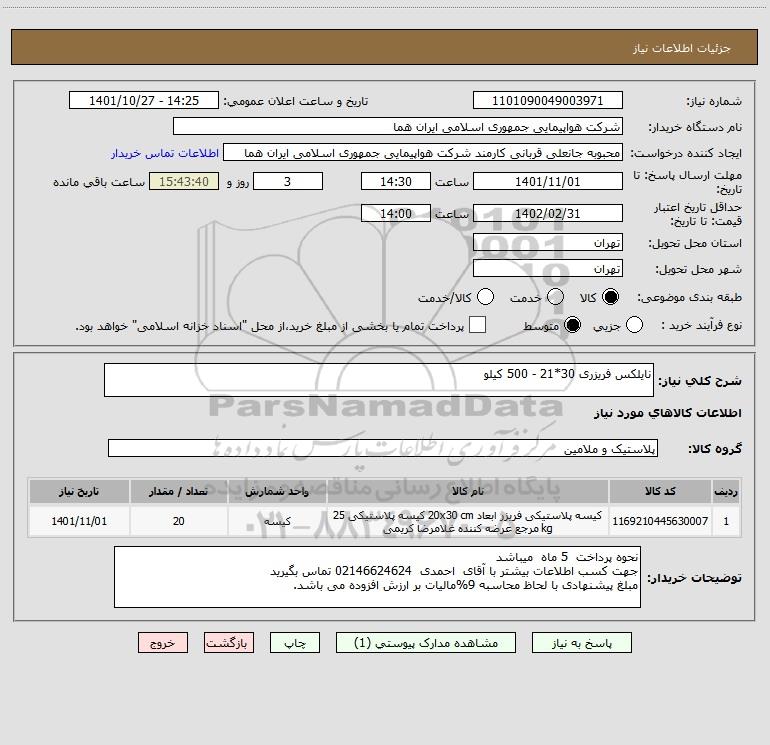Click the خروج exit button
The image size is (770, 745).
click(x=163, y=643)
